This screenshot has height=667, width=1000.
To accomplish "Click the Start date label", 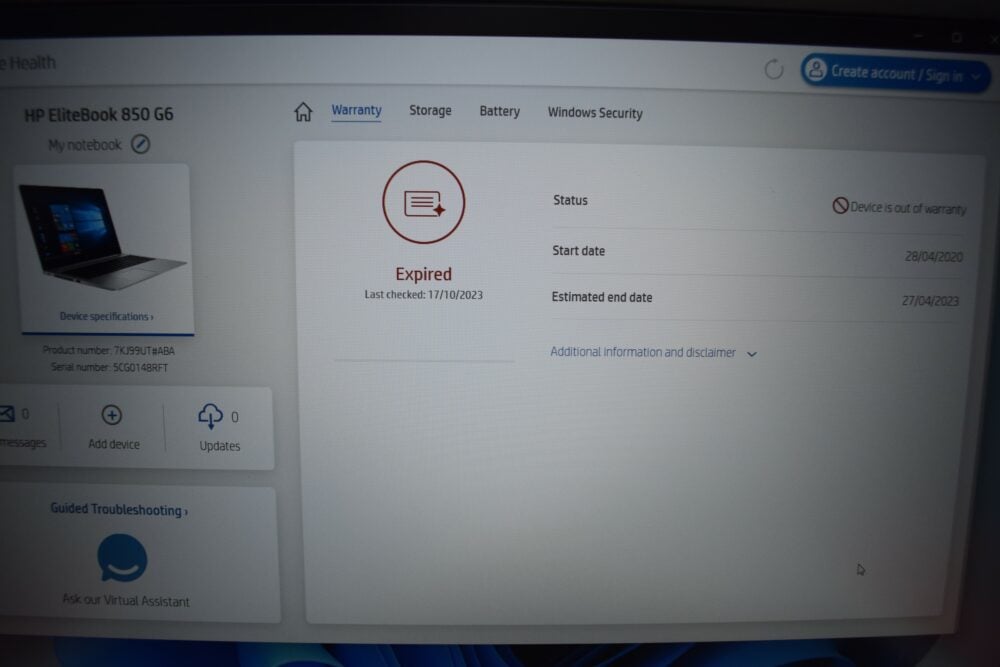I will point(578,251).
